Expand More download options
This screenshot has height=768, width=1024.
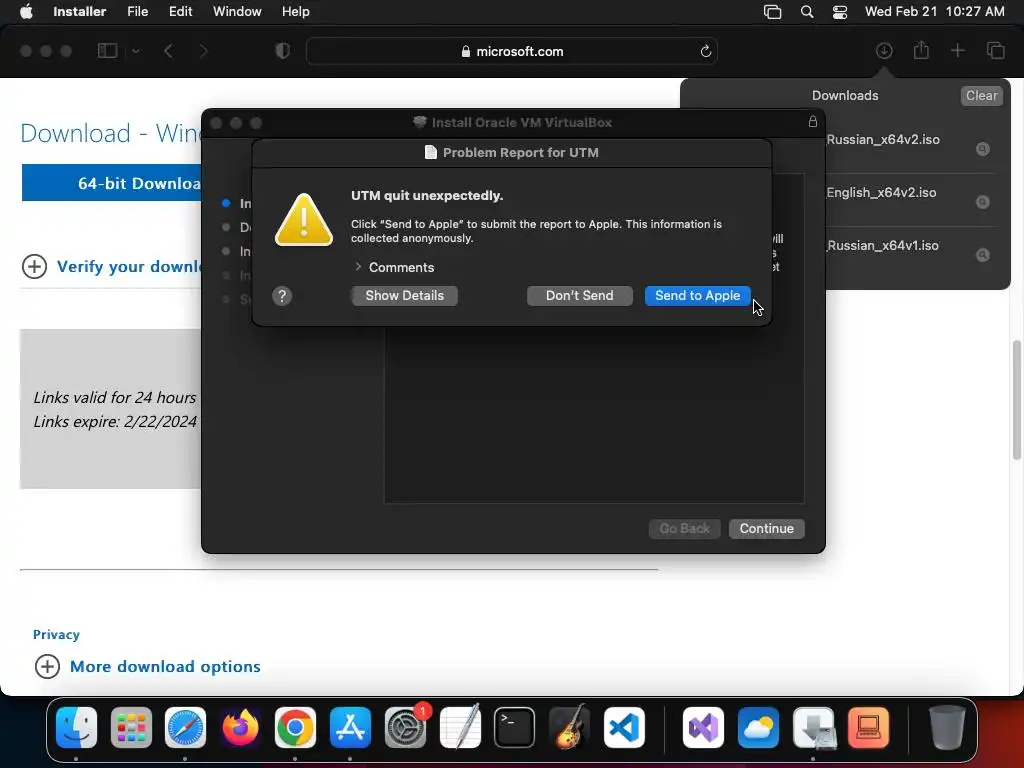(x=148, y=666)
